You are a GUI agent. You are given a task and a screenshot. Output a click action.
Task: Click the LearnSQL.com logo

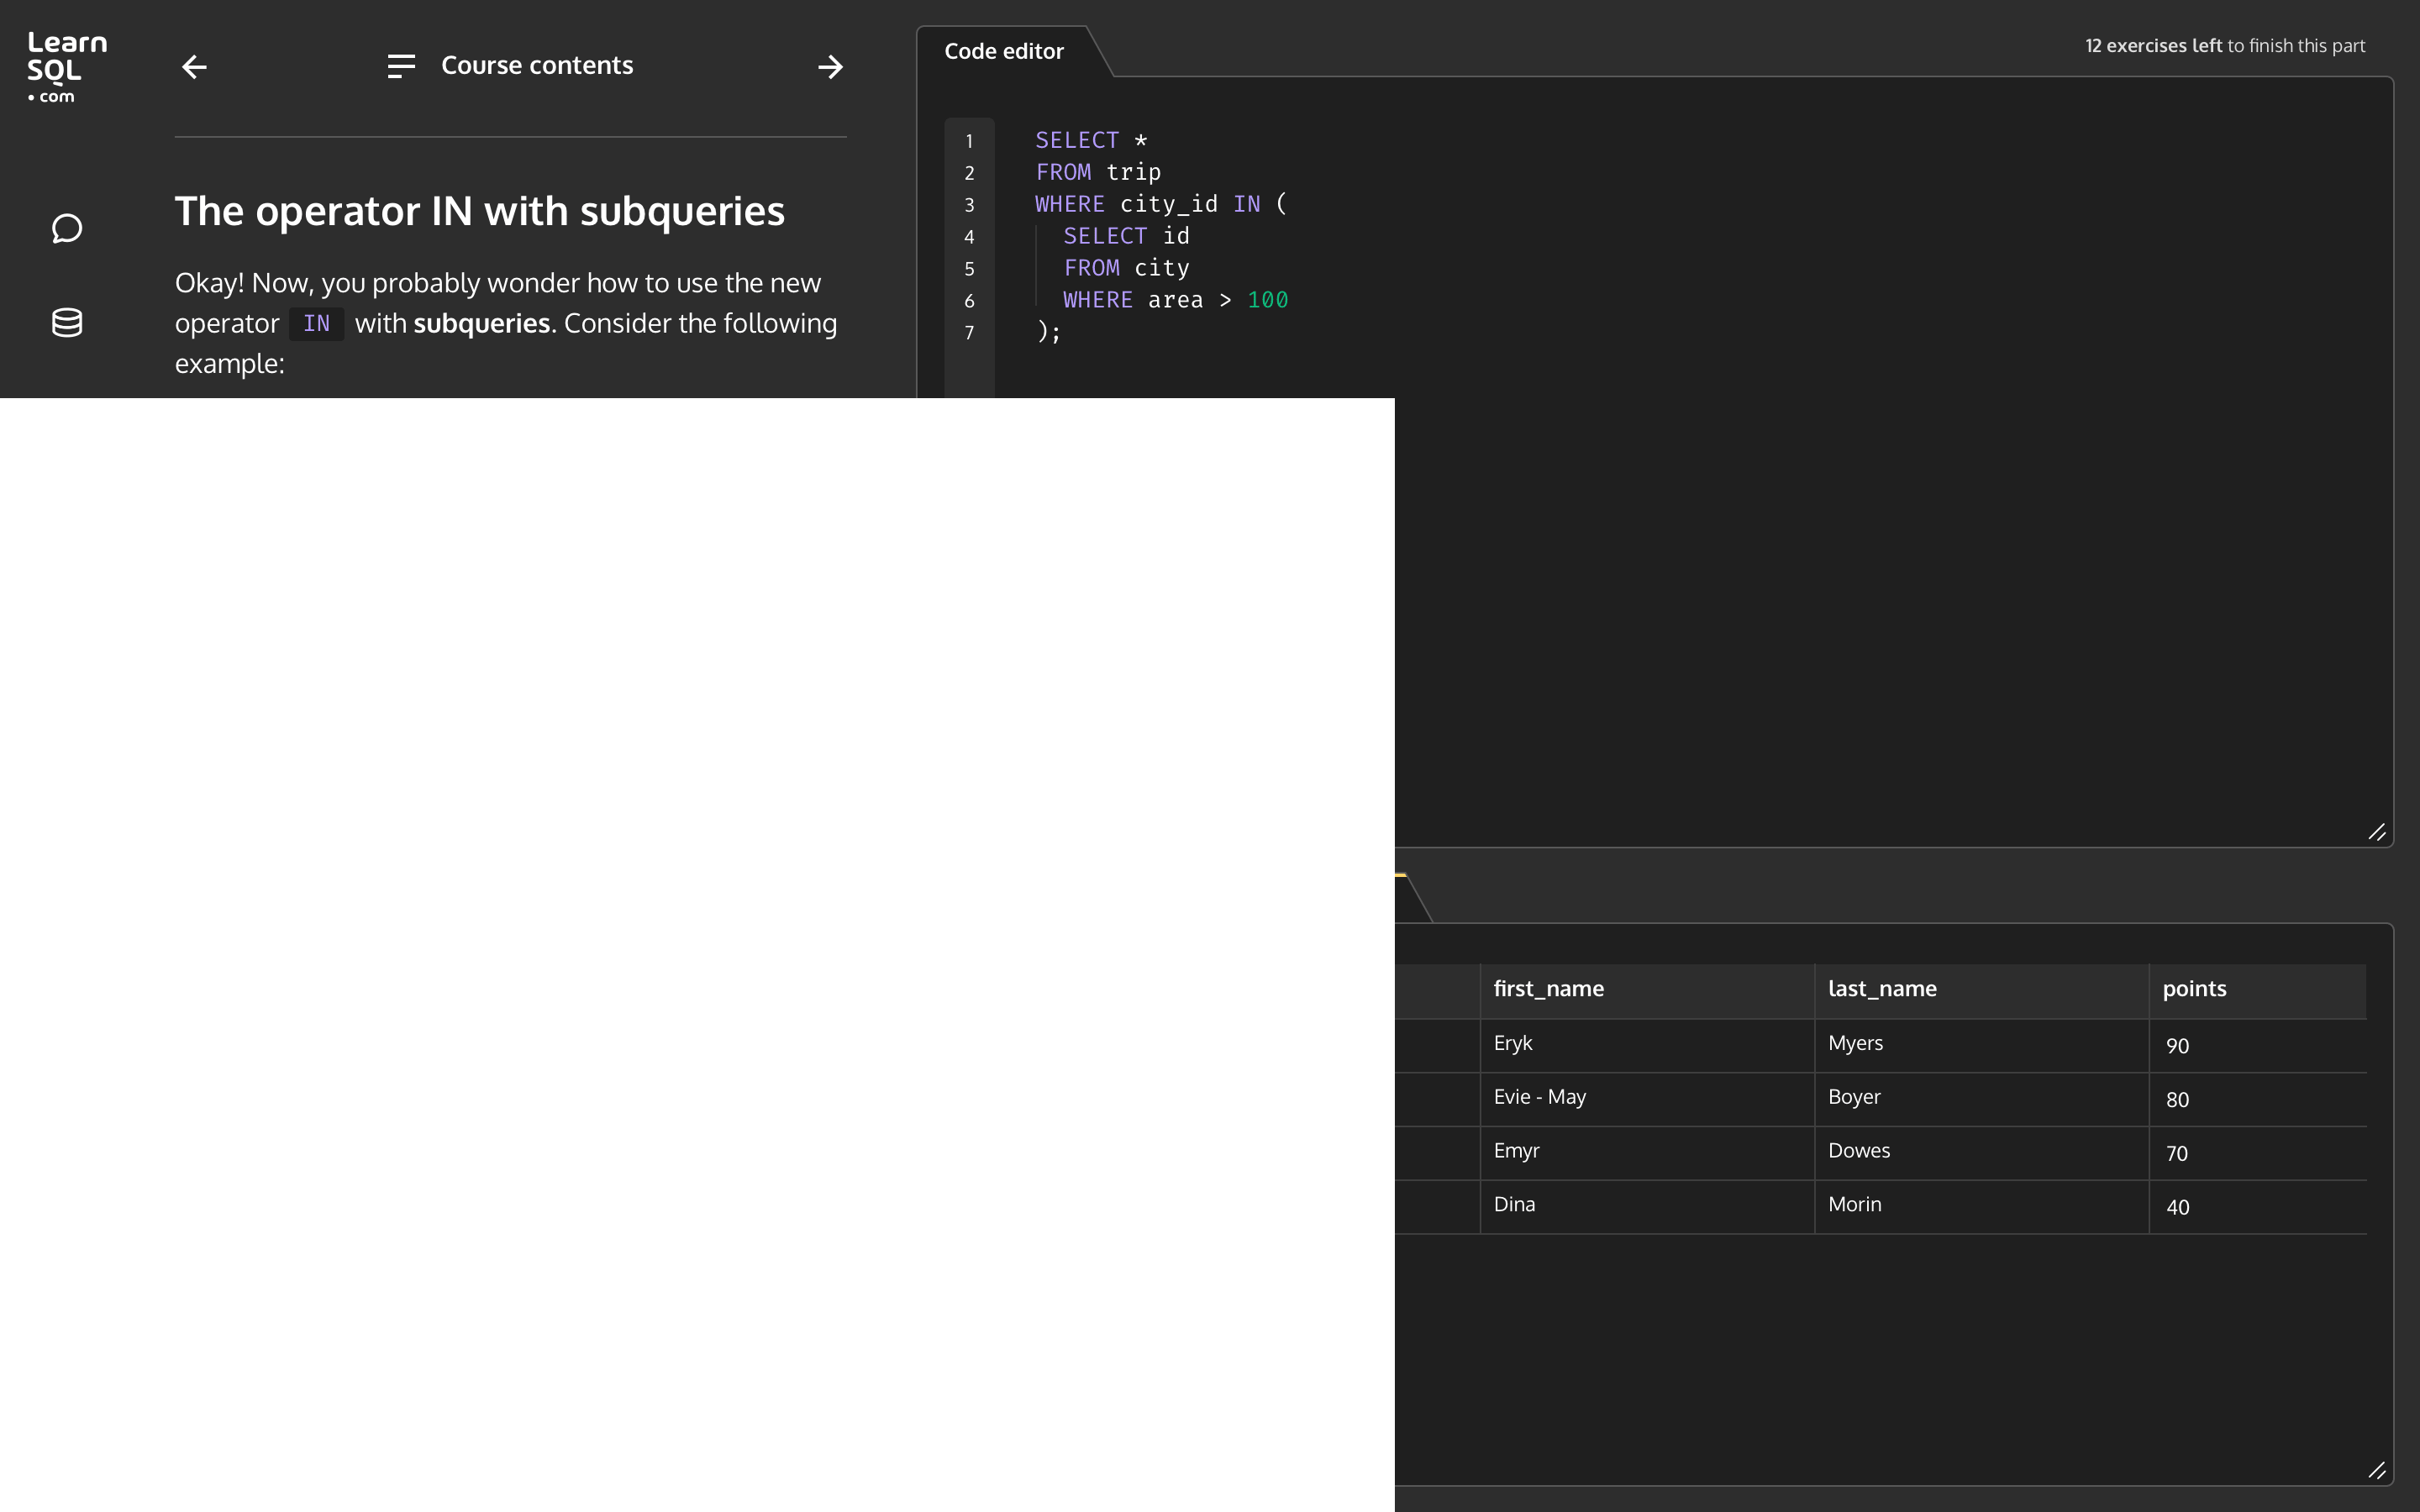(66, 67)
